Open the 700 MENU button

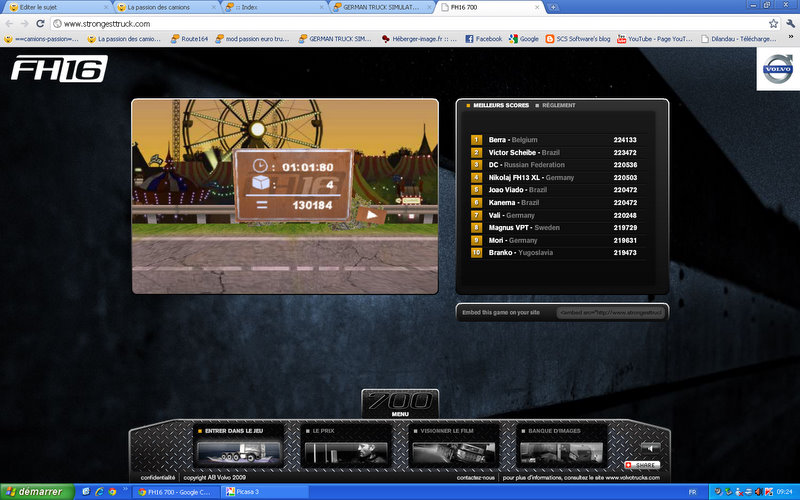click(401, 404)
